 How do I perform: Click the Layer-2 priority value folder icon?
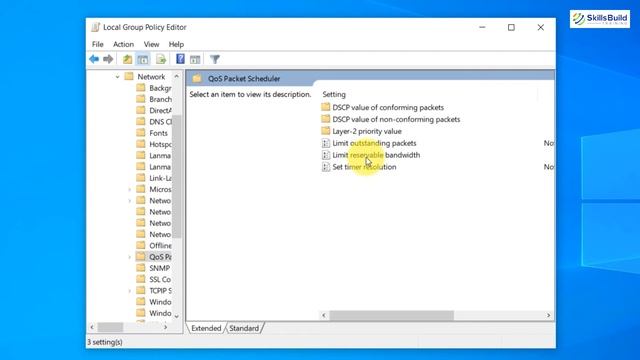pyautogui.click(x=325, y=131)
